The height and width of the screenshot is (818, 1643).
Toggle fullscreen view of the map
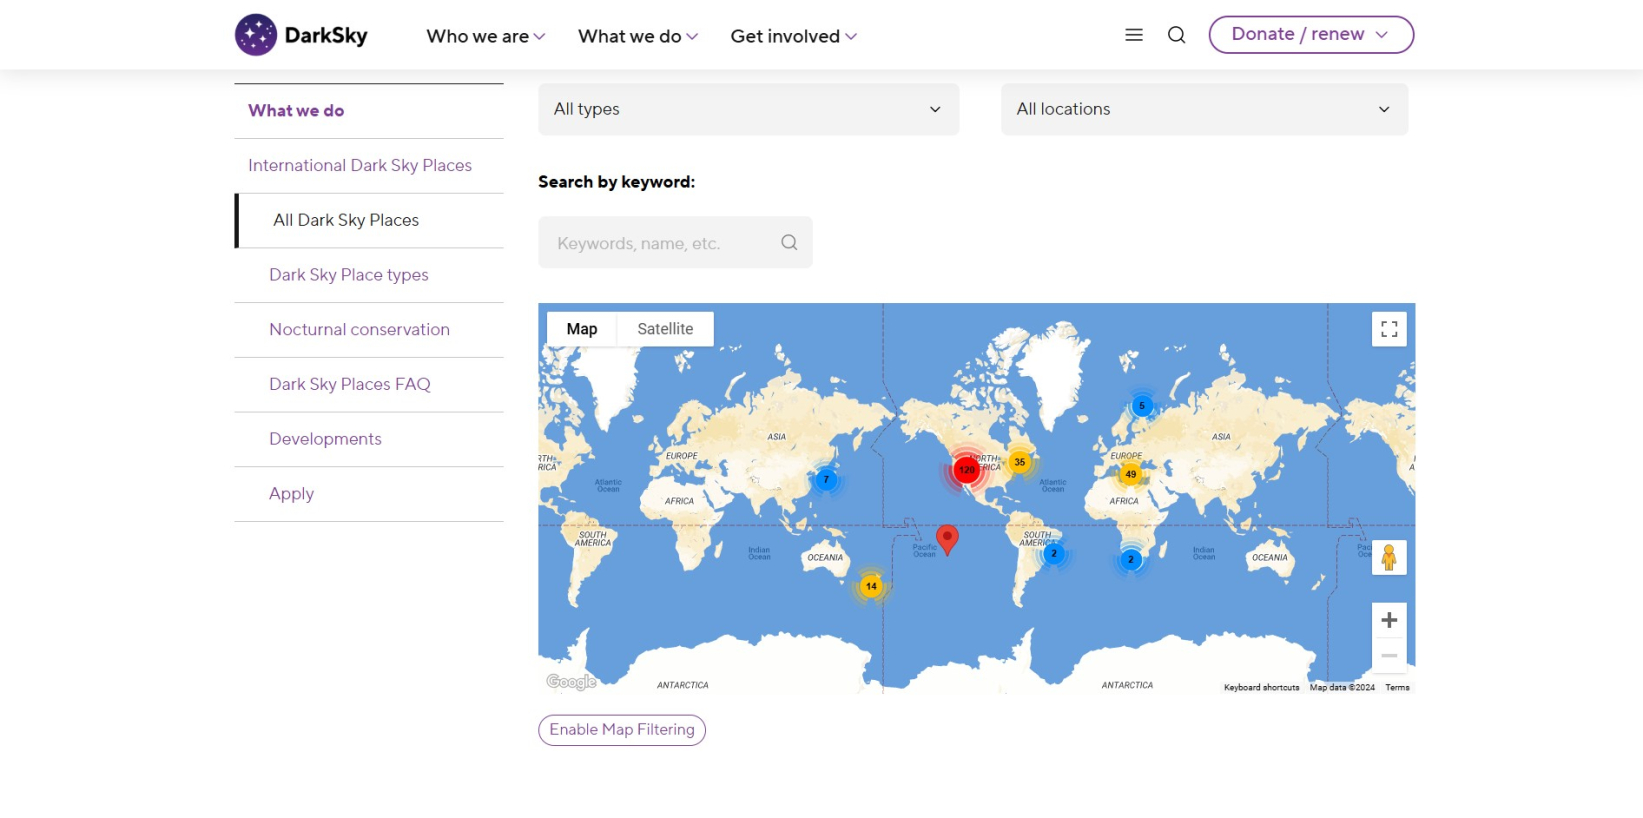tap(1389, 329)
